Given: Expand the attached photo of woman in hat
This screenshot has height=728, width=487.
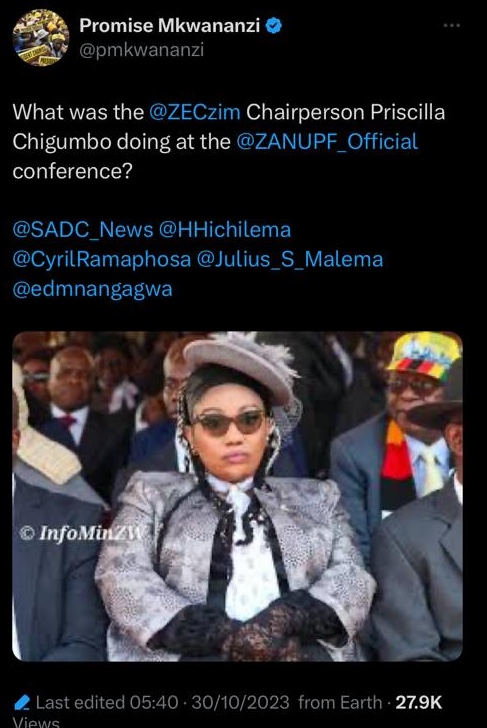Looking at the screenshot, I should pos(237,496).
